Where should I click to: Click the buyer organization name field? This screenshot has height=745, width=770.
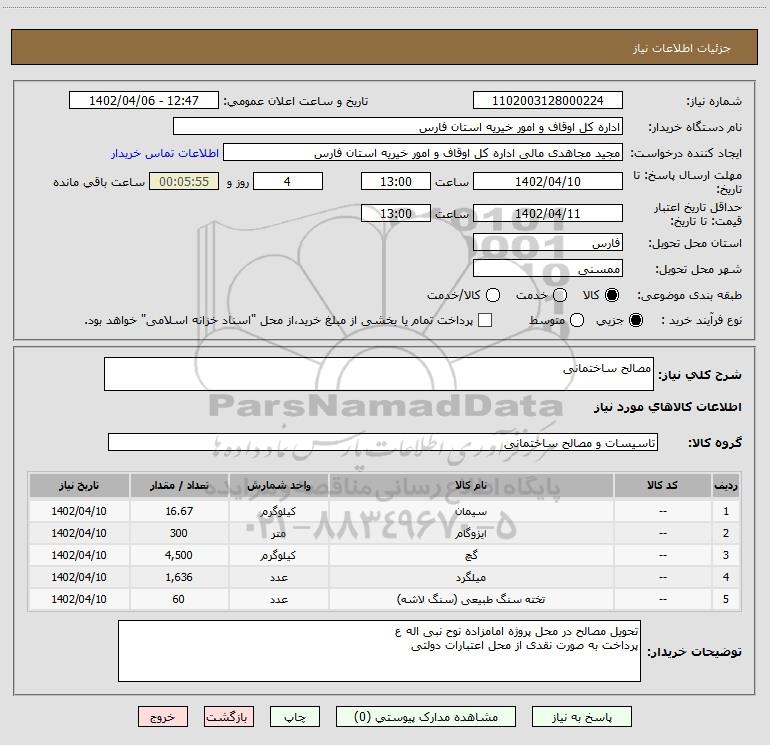(x=398, y=126)
